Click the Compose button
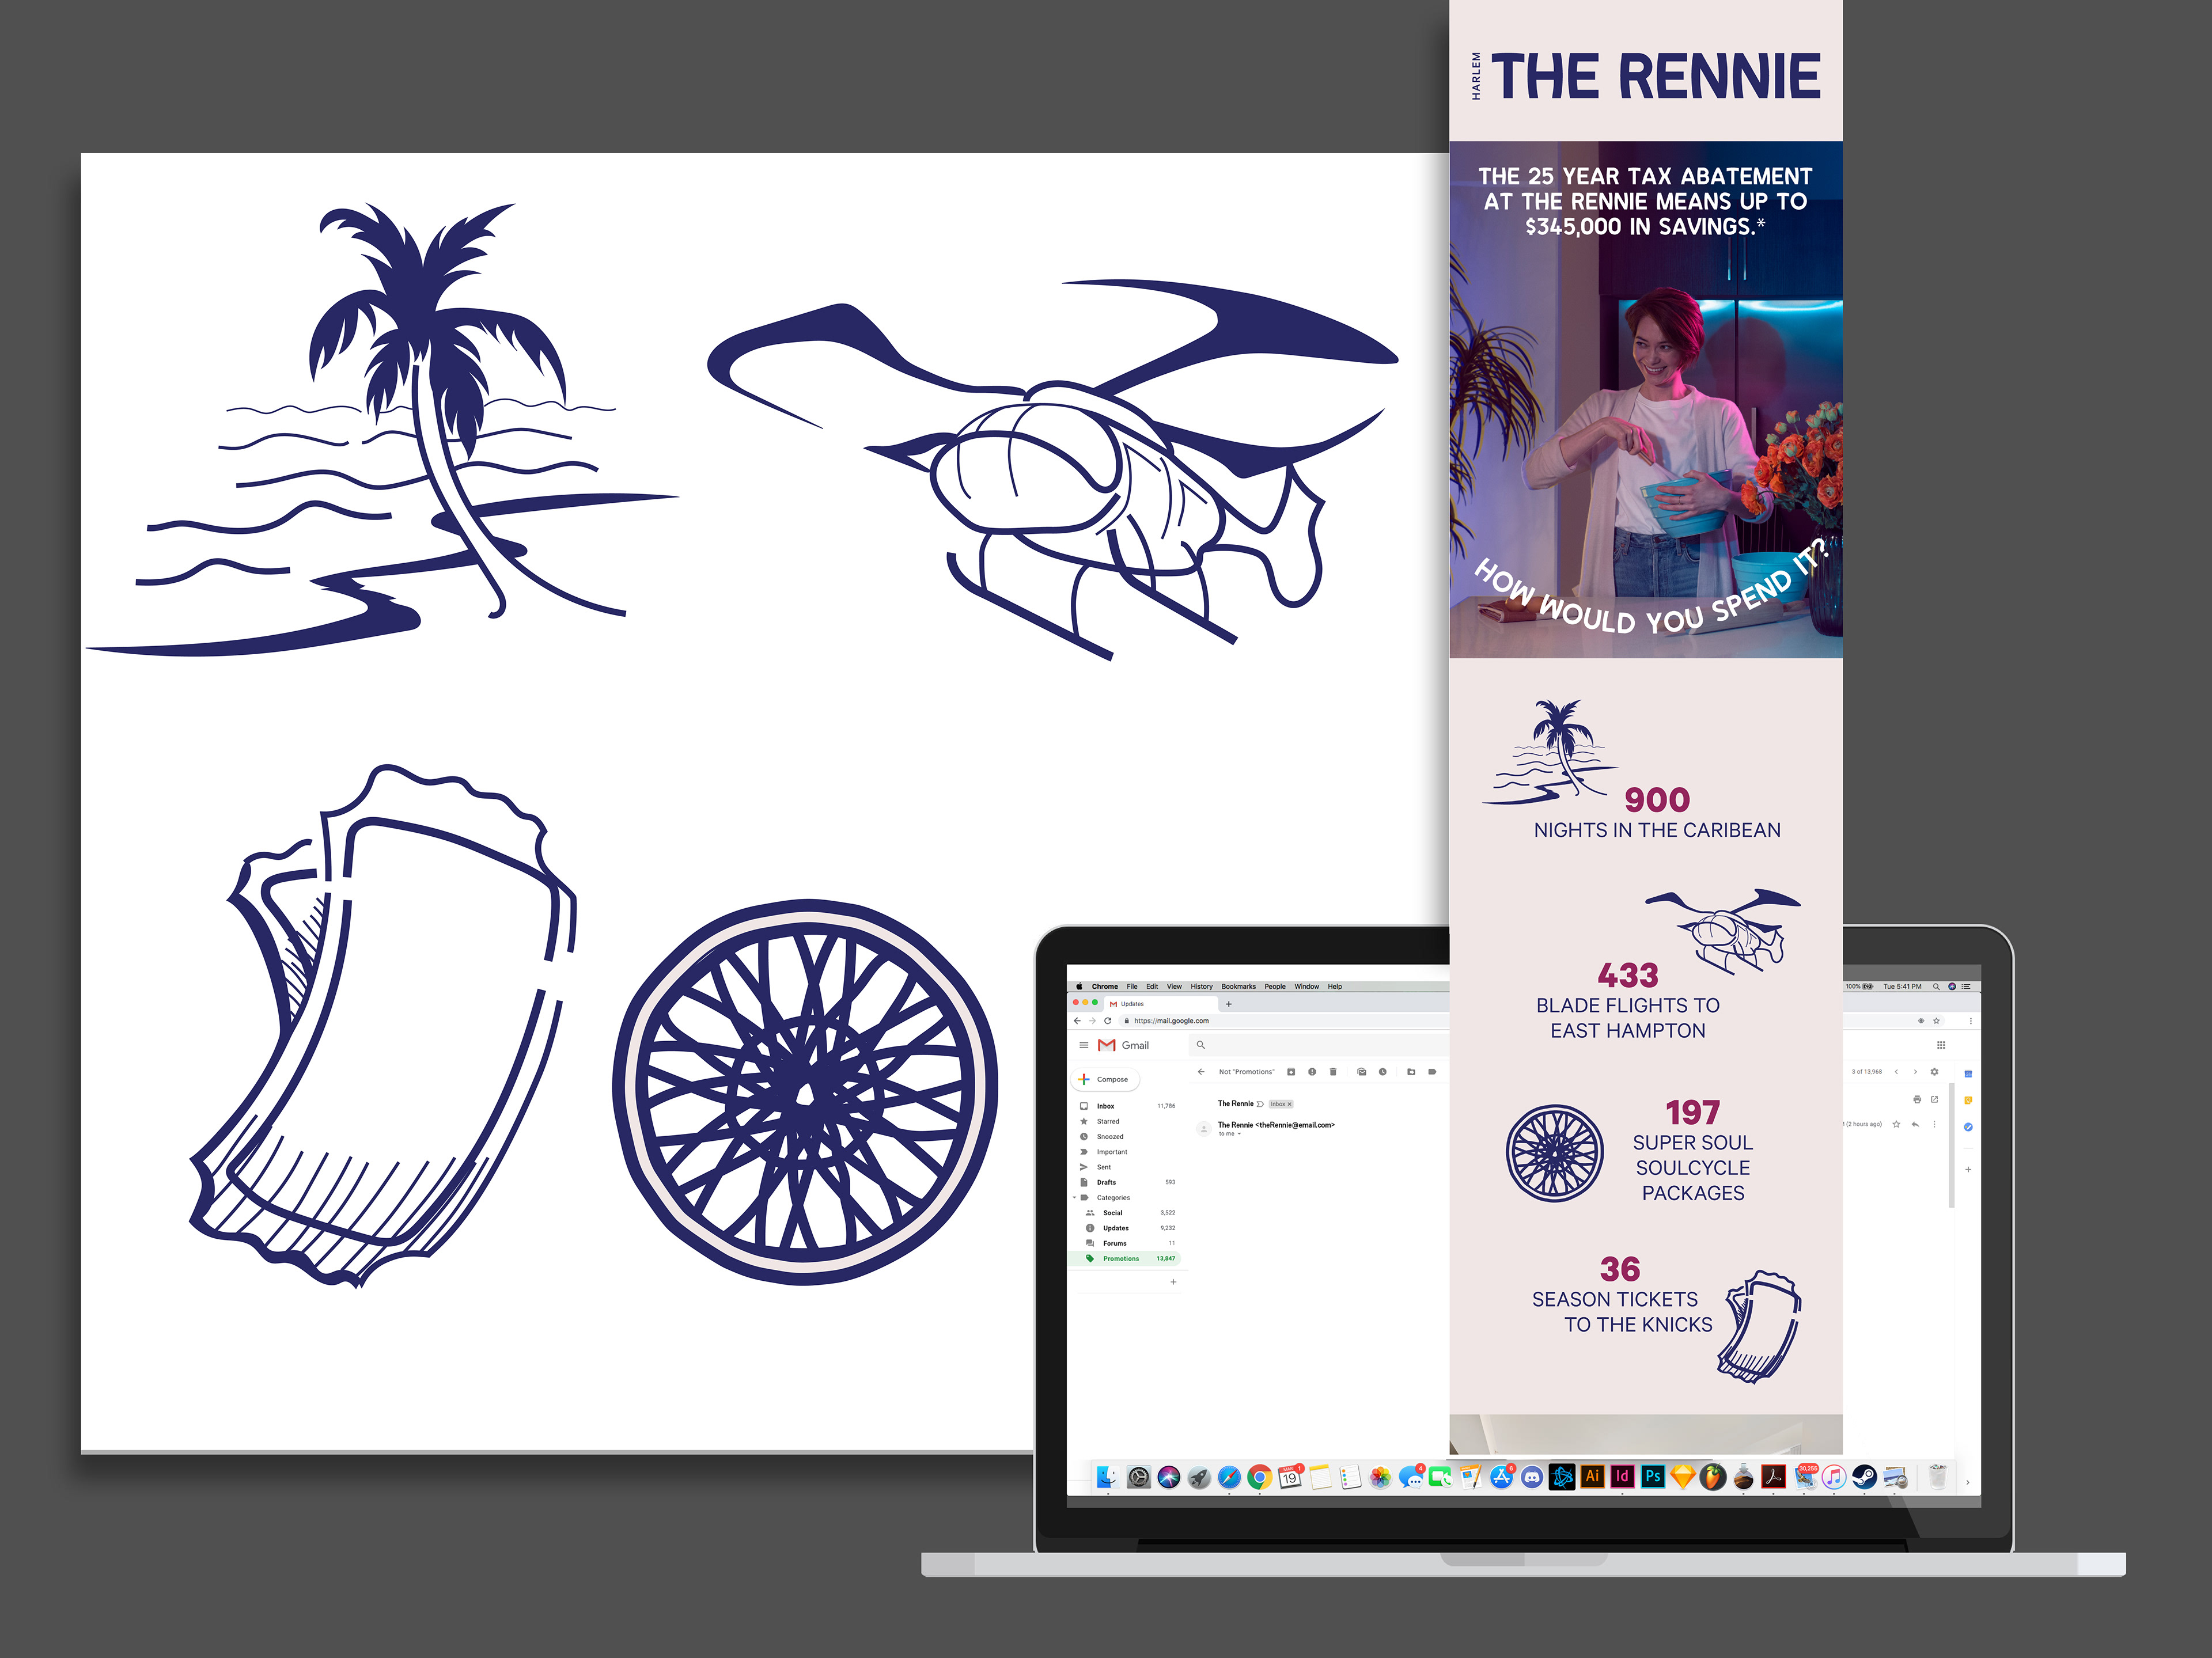2212x1658 pixels. [x=1104, y=1079]
